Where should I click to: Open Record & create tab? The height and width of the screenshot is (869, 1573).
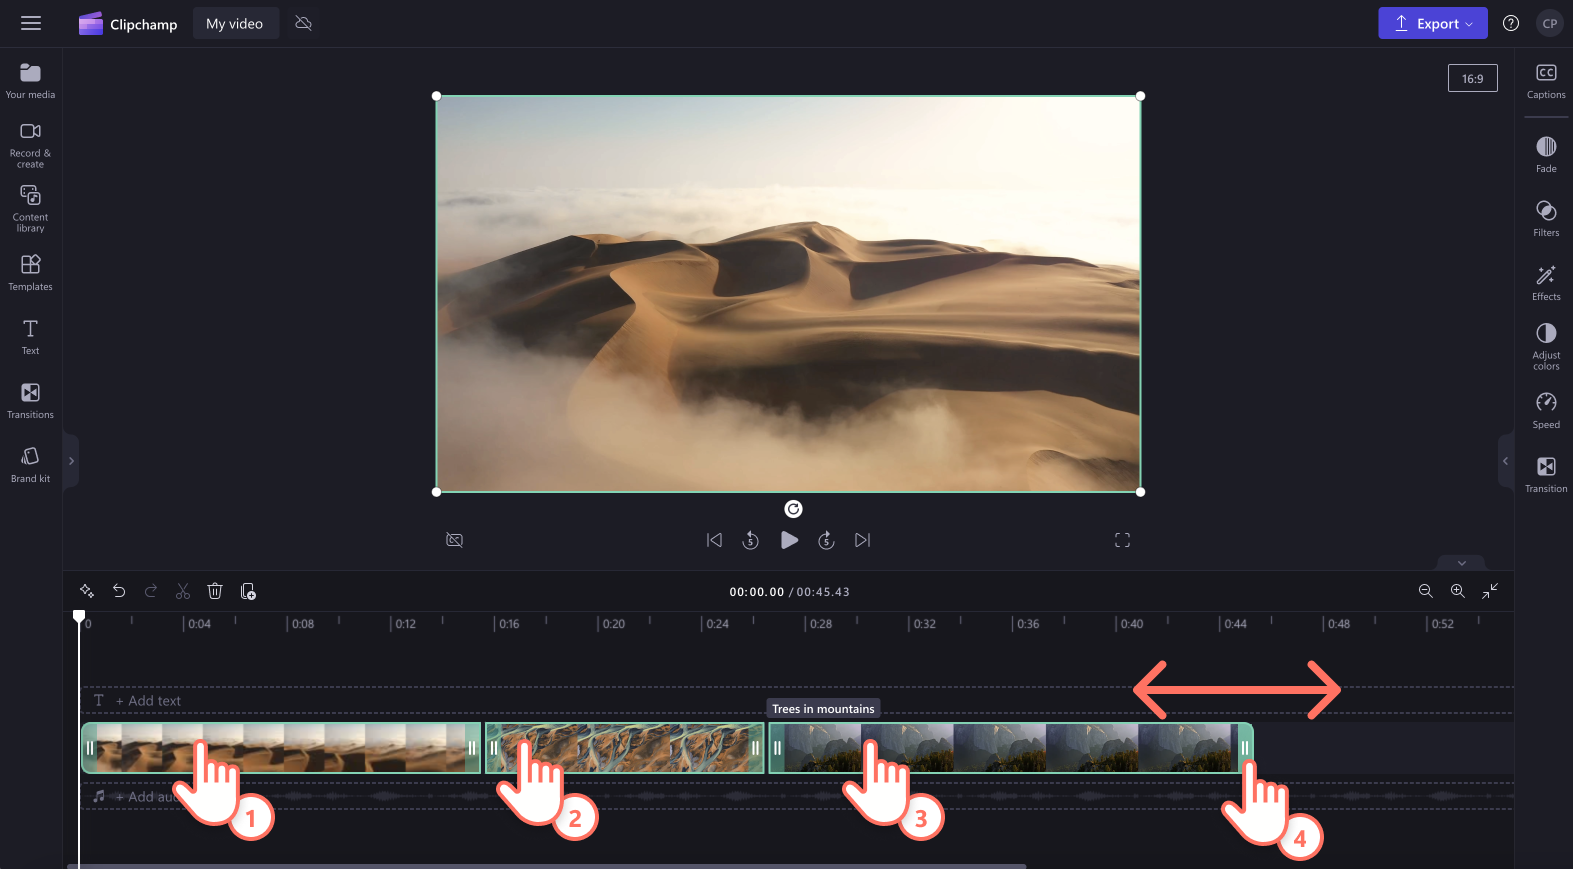click(31, 144)
